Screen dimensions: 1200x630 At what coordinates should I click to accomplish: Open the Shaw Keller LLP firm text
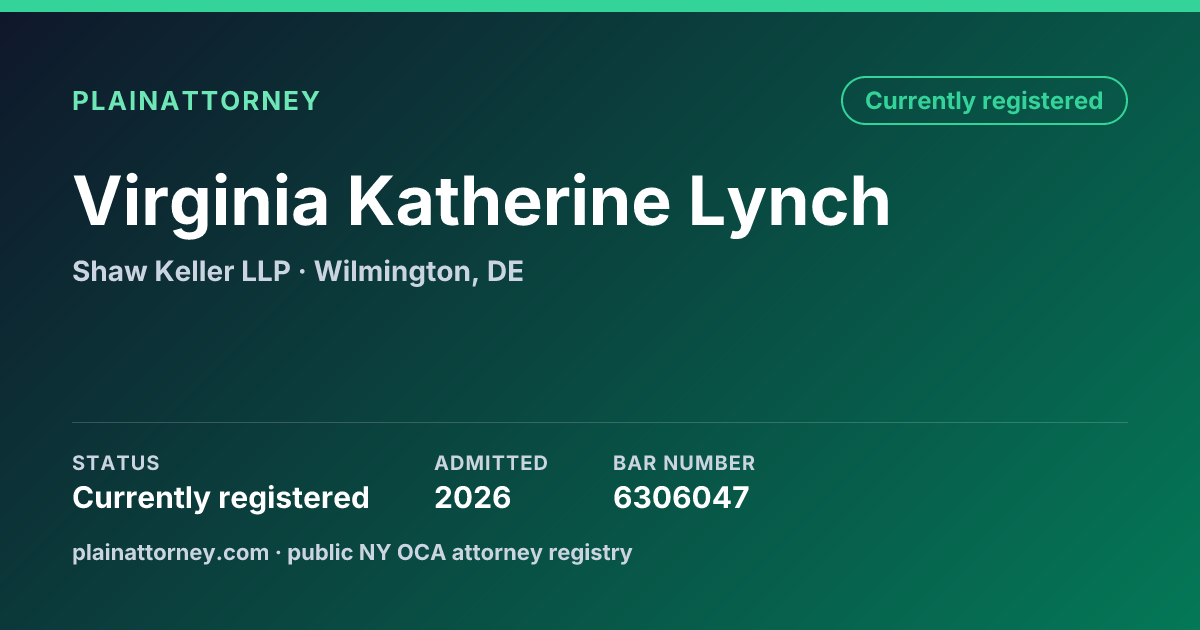tap(181, 271)
